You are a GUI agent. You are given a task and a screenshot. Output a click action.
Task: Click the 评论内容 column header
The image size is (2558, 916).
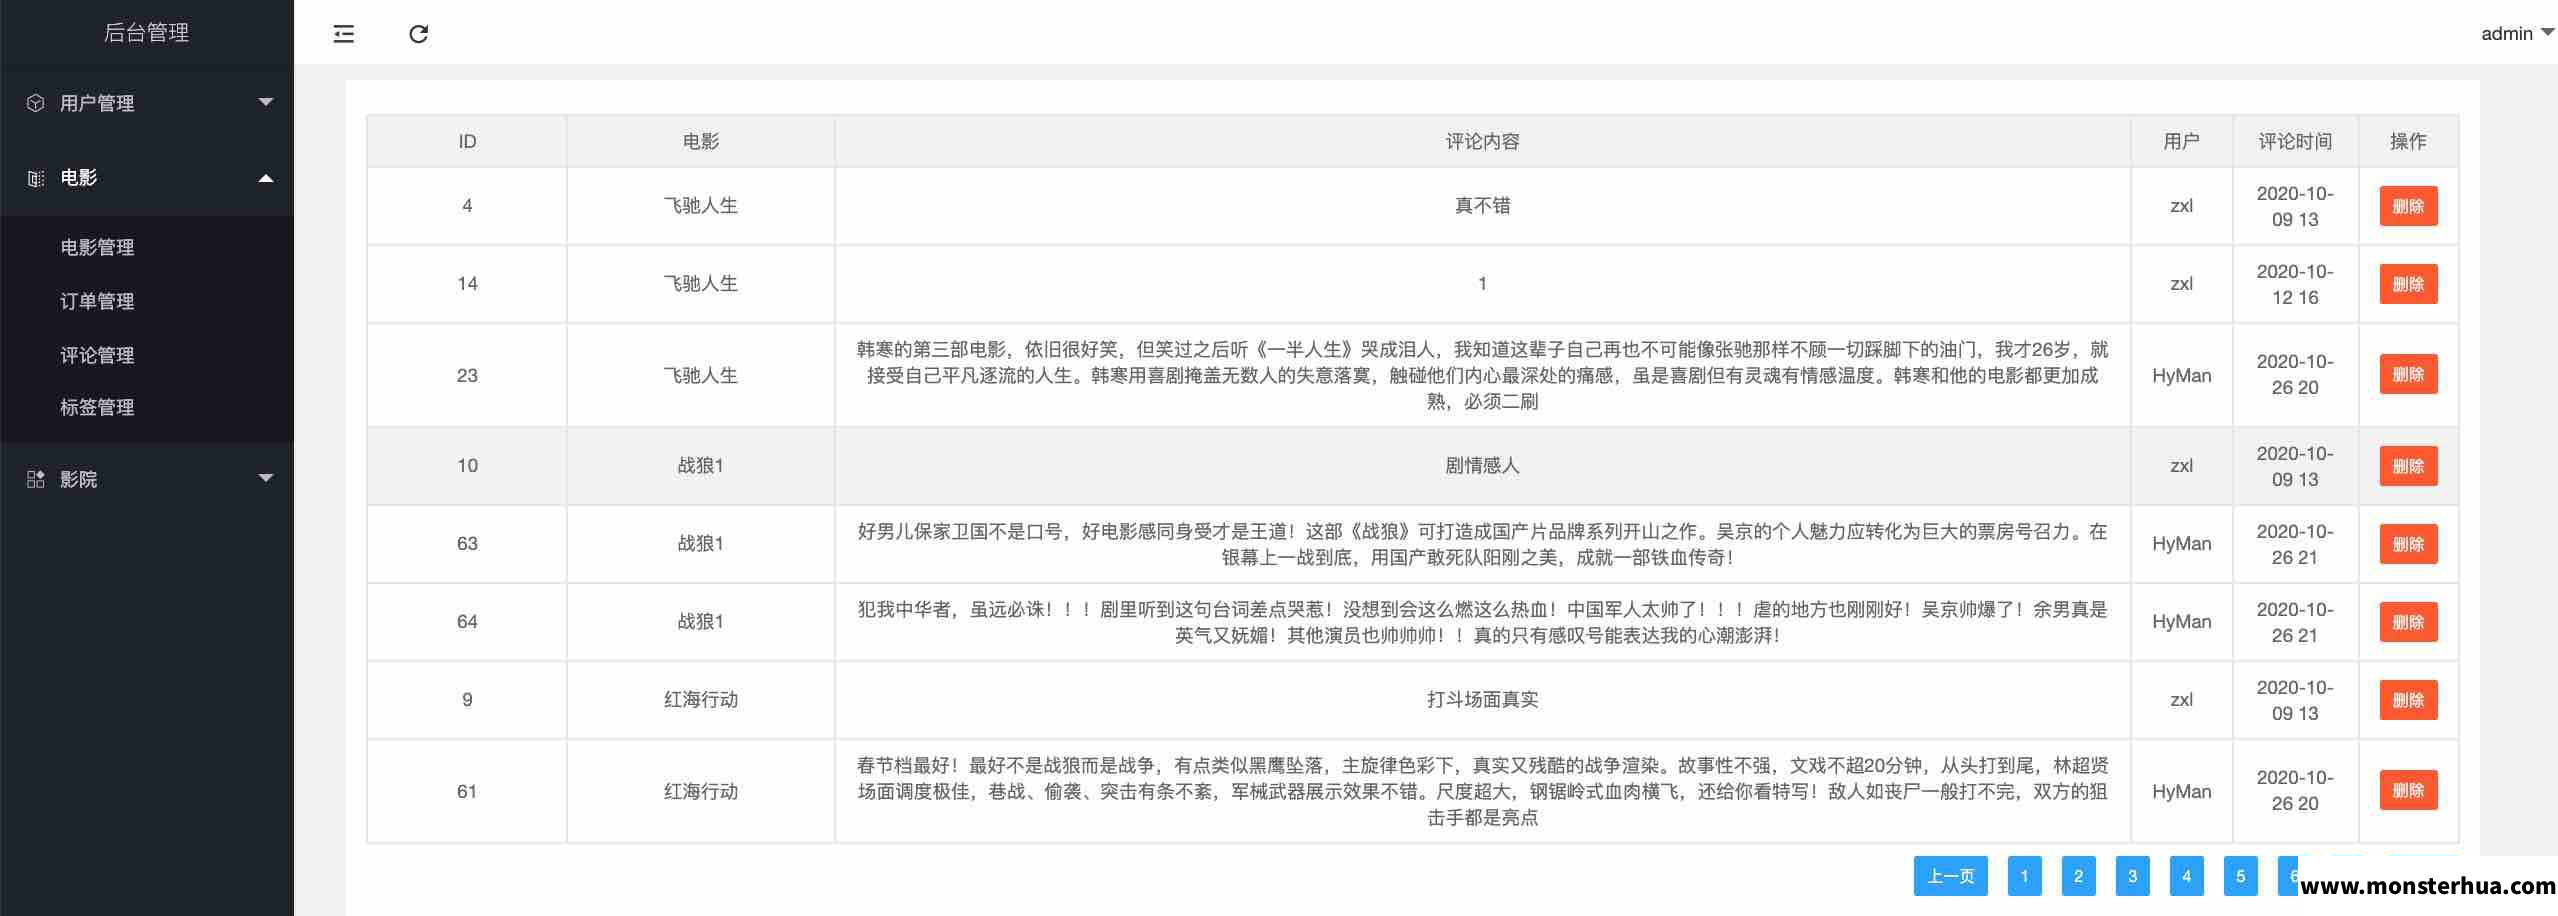[1482, 142]
